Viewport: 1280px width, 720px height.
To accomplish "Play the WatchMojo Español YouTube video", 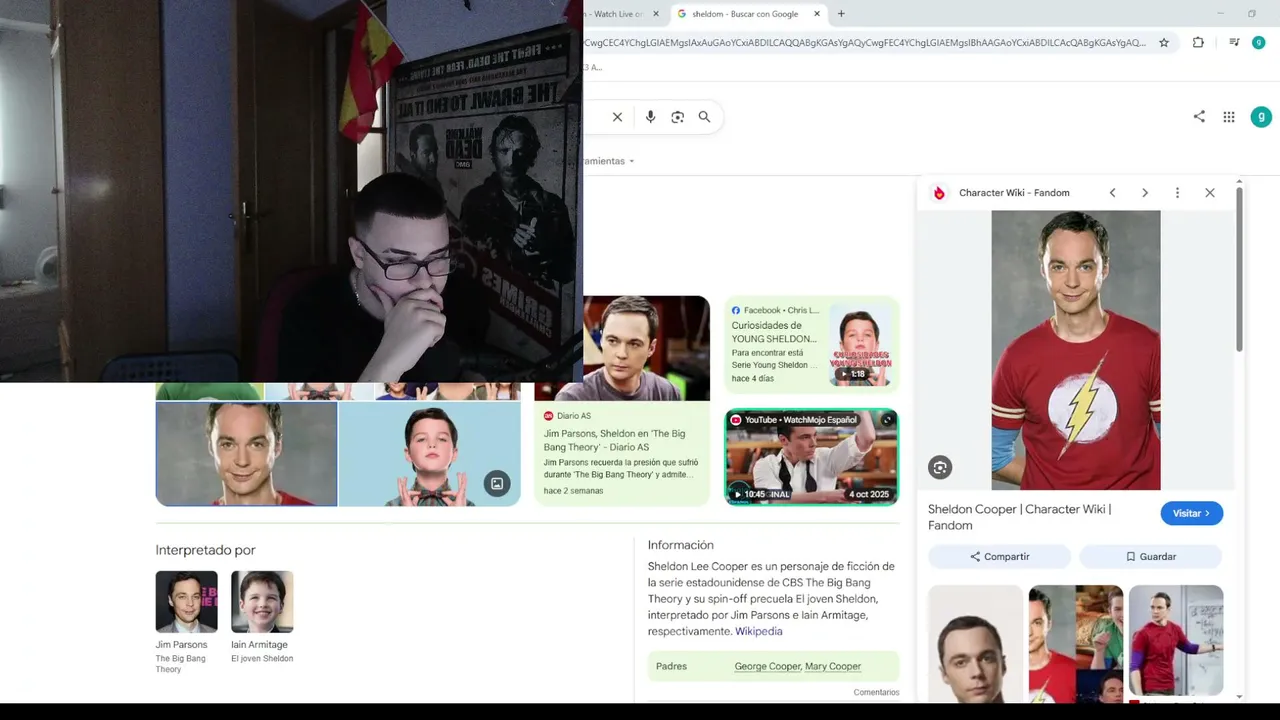I will tap(811, 457).
